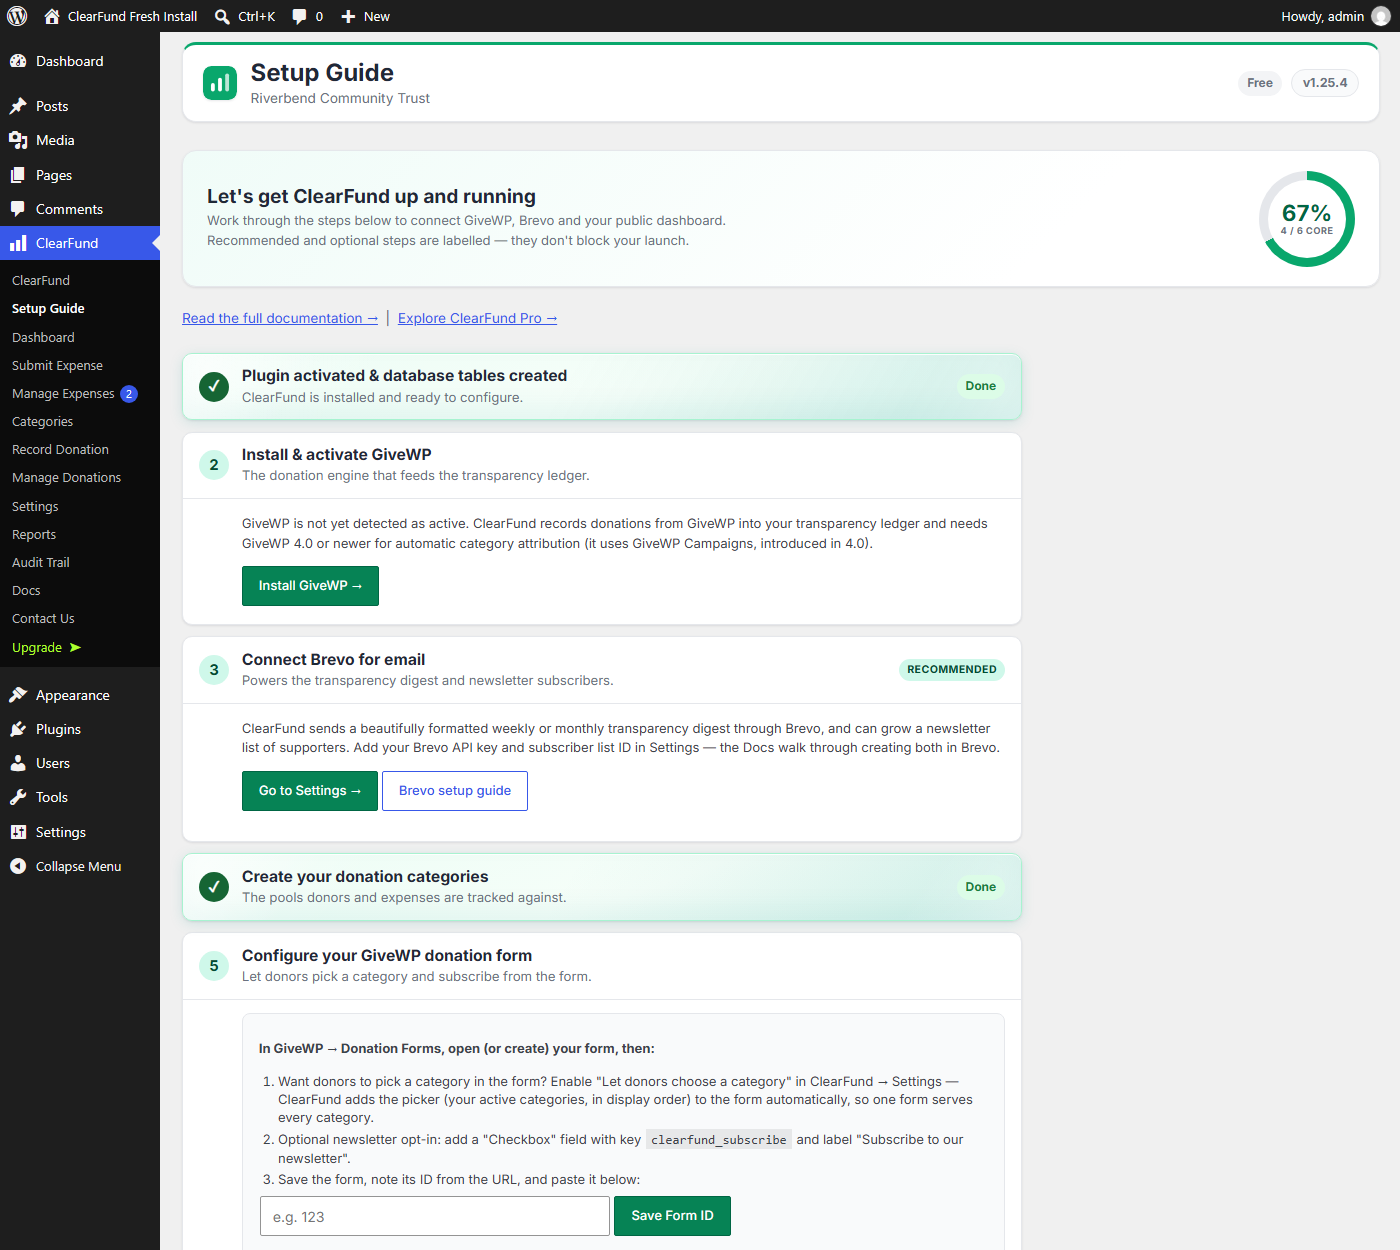The width and height of the screenshot is (1400, 1250).
Task: Click the plus New icon in admin bar
Action: [348, 16]
